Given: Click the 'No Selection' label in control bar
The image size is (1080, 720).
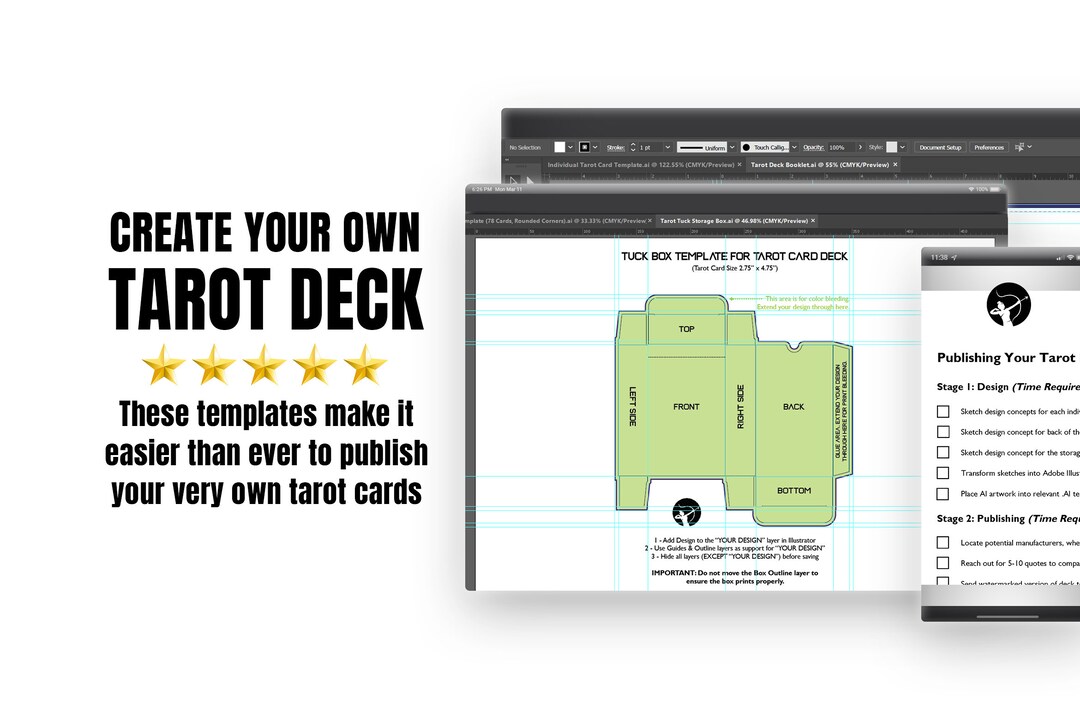Looking at the screenshot, I should (525, 147).
